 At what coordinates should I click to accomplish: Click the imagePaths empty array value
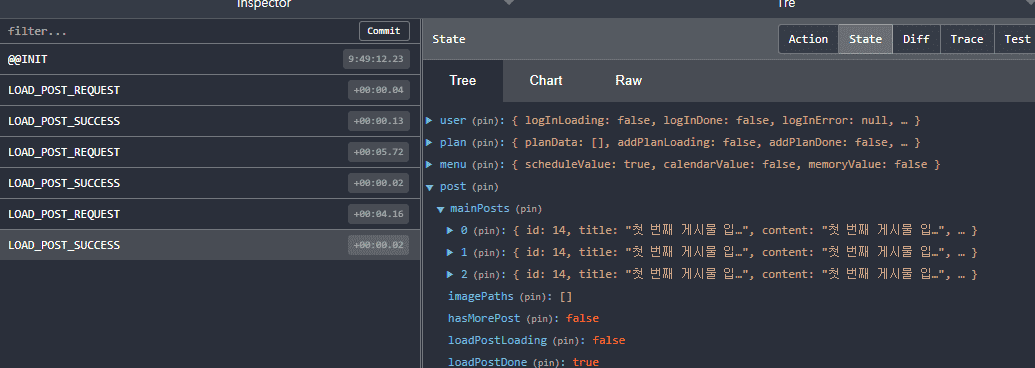[566, 296]
